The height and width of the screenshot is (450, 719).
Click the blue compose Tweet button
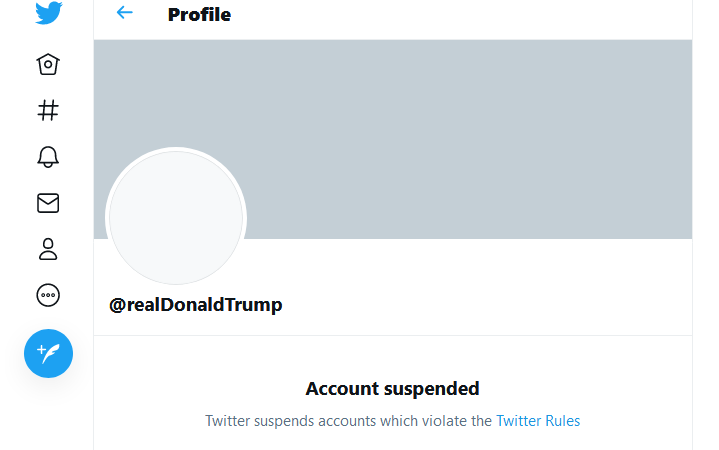coord(48,353)
